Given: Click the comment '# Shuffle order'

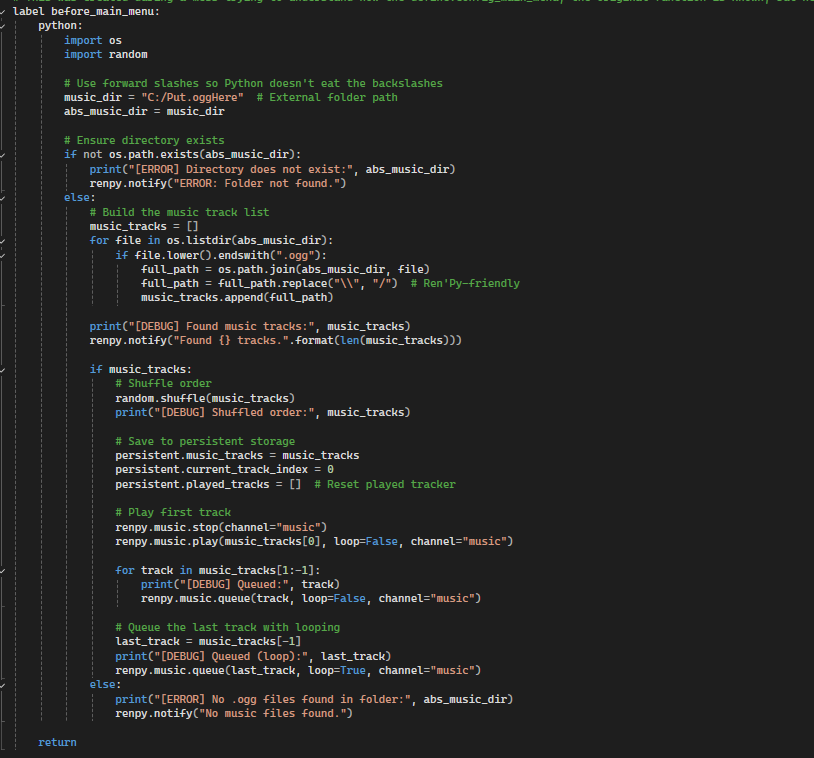Looking at the screenshot, I should (164, 384).
